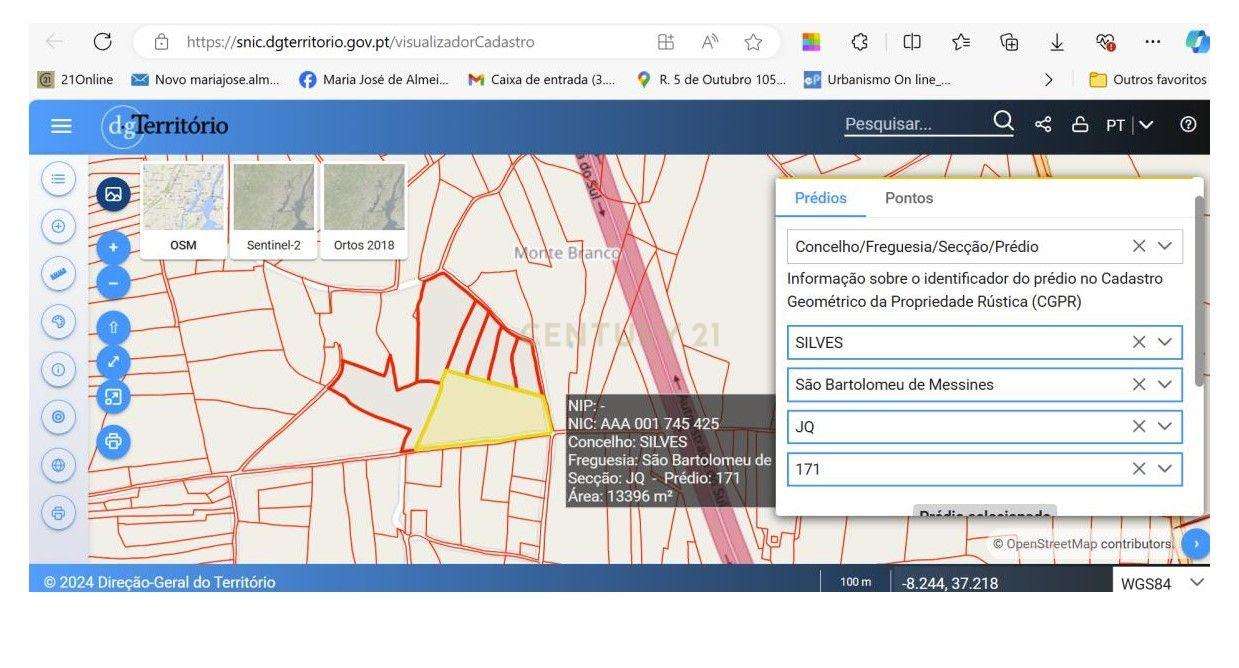The width and height of the screenshot is (1239, 668).
Task: Expand the Concelho/Freguesia/Secção/Prédio dropdown
Action: [x=1164, y=246]
